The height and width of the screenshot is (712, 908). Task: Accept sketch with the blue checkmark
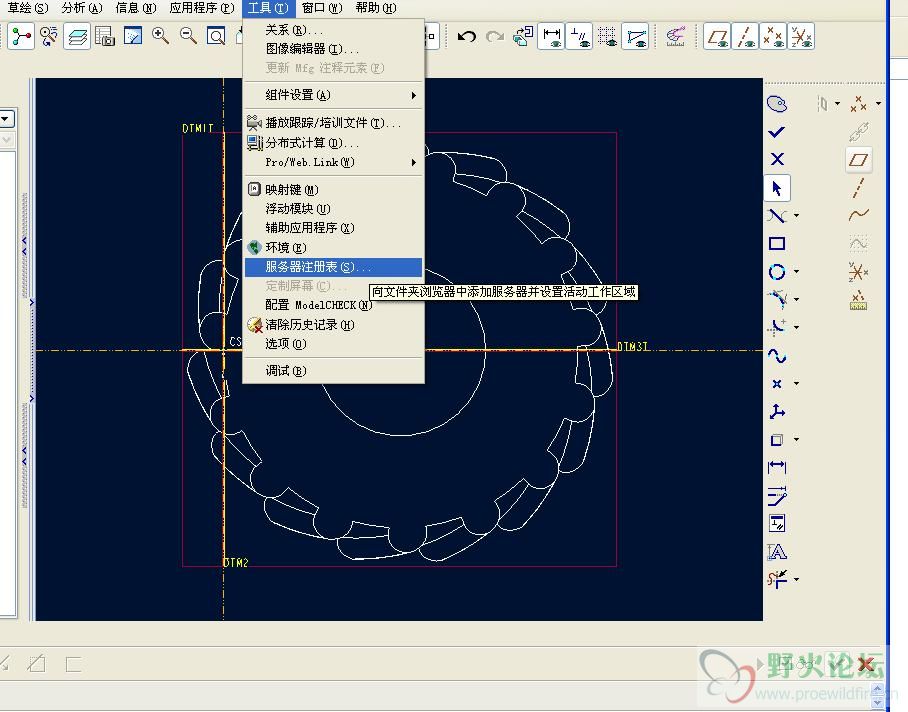(x=777, y=132)
